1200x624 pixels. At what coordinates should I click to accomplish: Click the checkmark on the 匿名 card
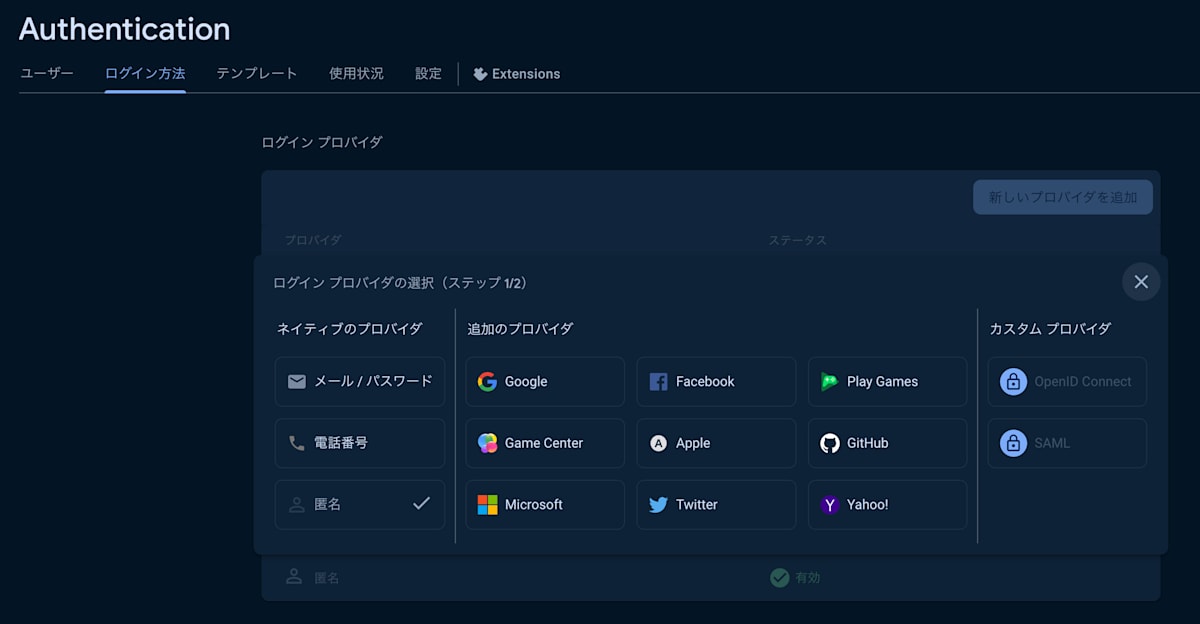[x=421, y=504]
